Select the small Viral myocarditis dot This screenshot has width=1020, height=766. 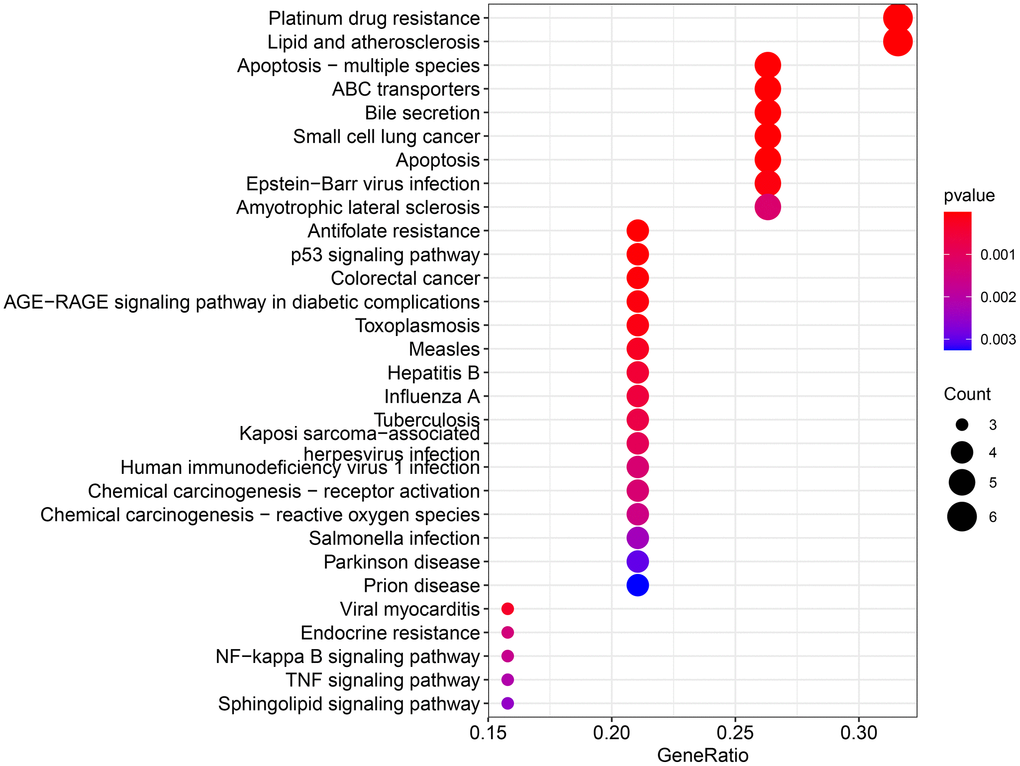[x=507, y=609]
